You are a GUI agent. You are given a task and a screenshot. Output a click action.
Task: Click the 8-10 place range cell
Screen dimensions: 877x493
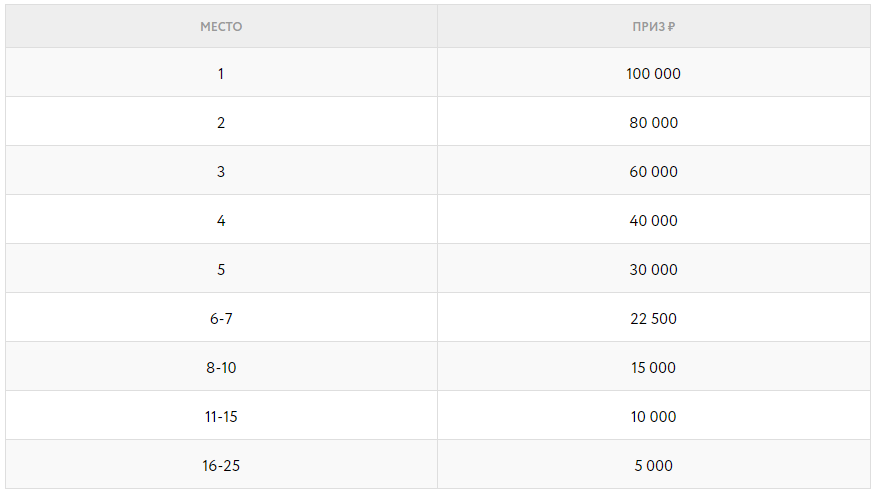coord(221,368)
